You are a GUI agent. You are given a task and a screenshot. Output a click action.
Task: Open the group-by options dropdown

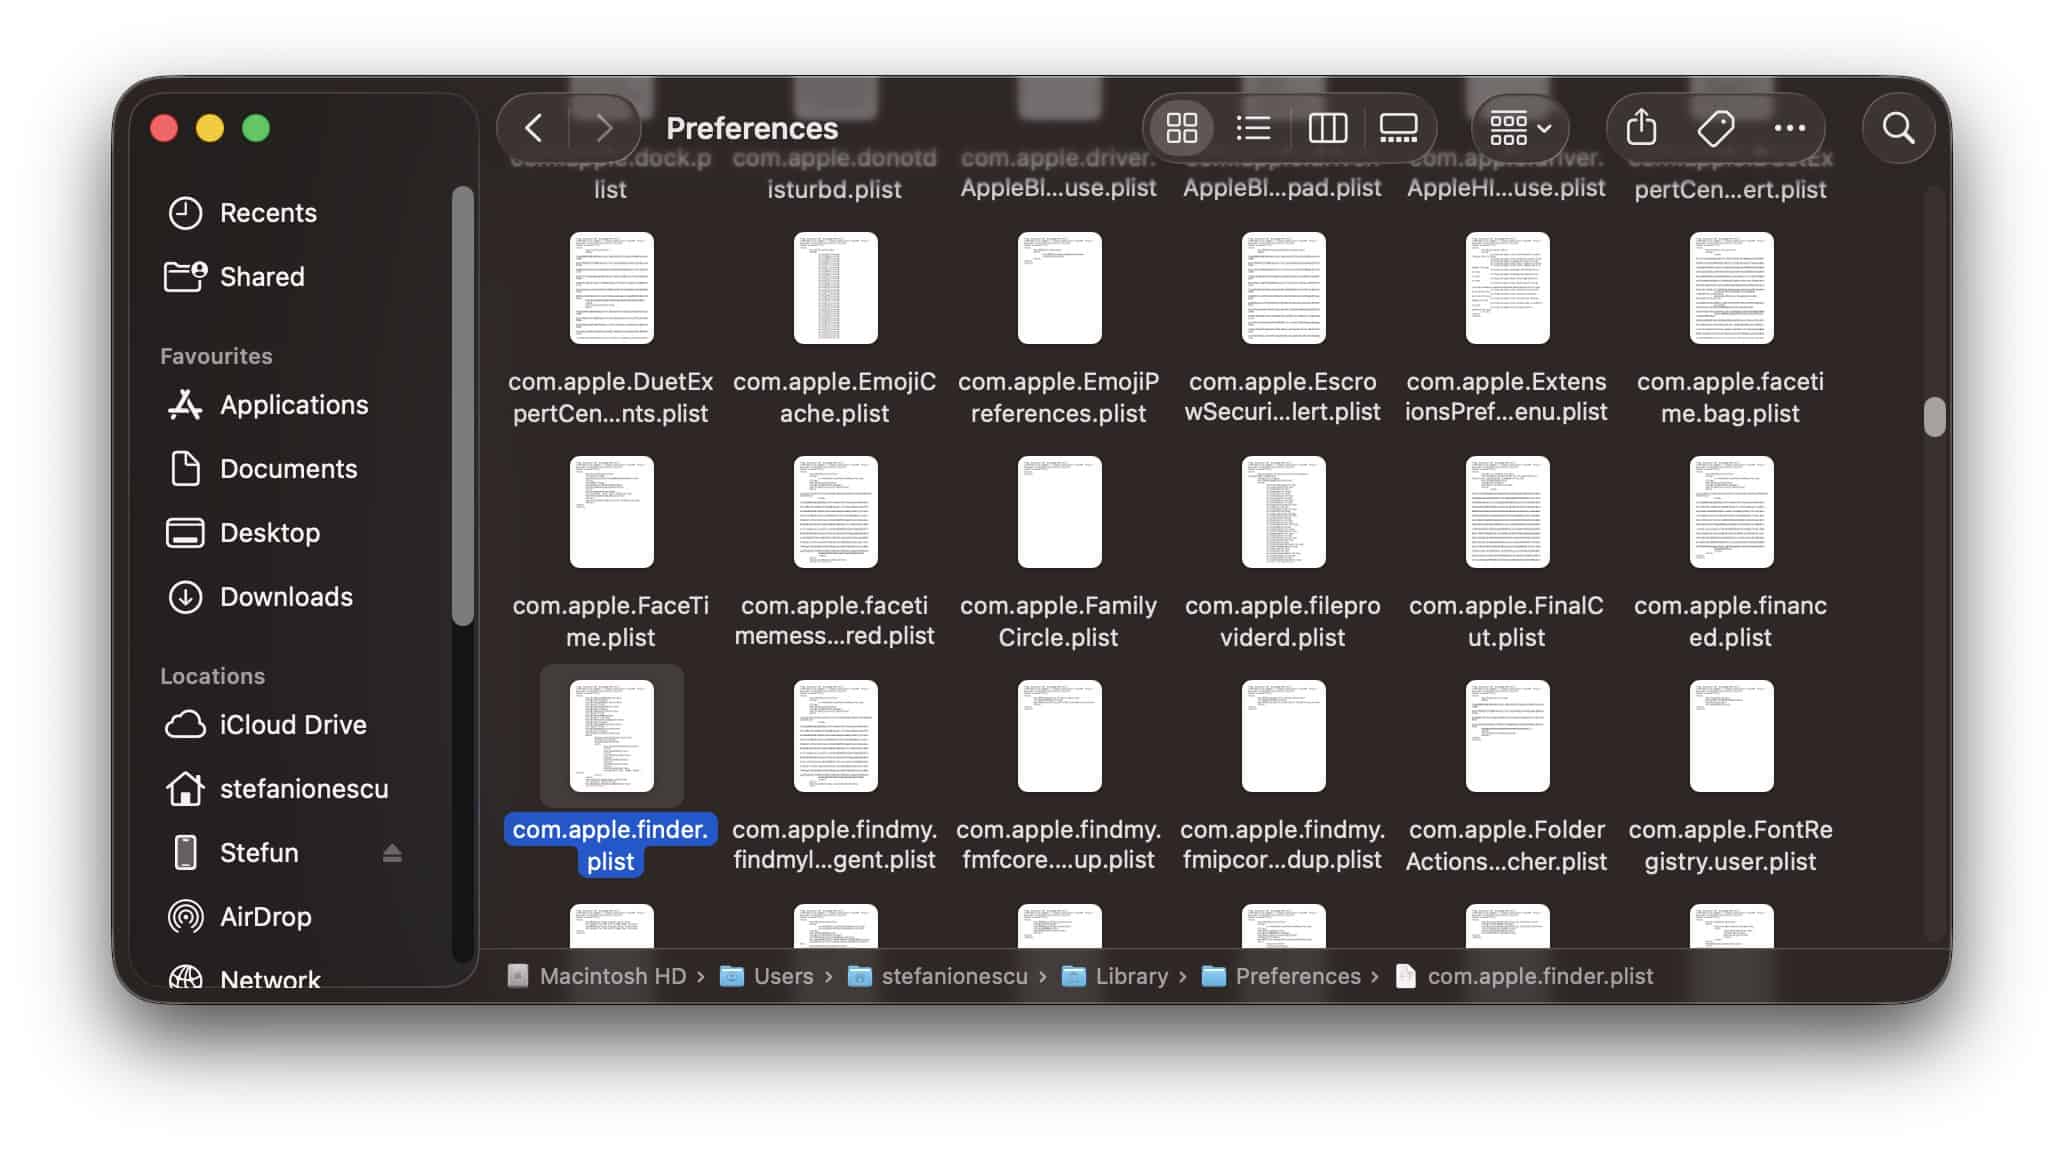[x=1520, y=128]
